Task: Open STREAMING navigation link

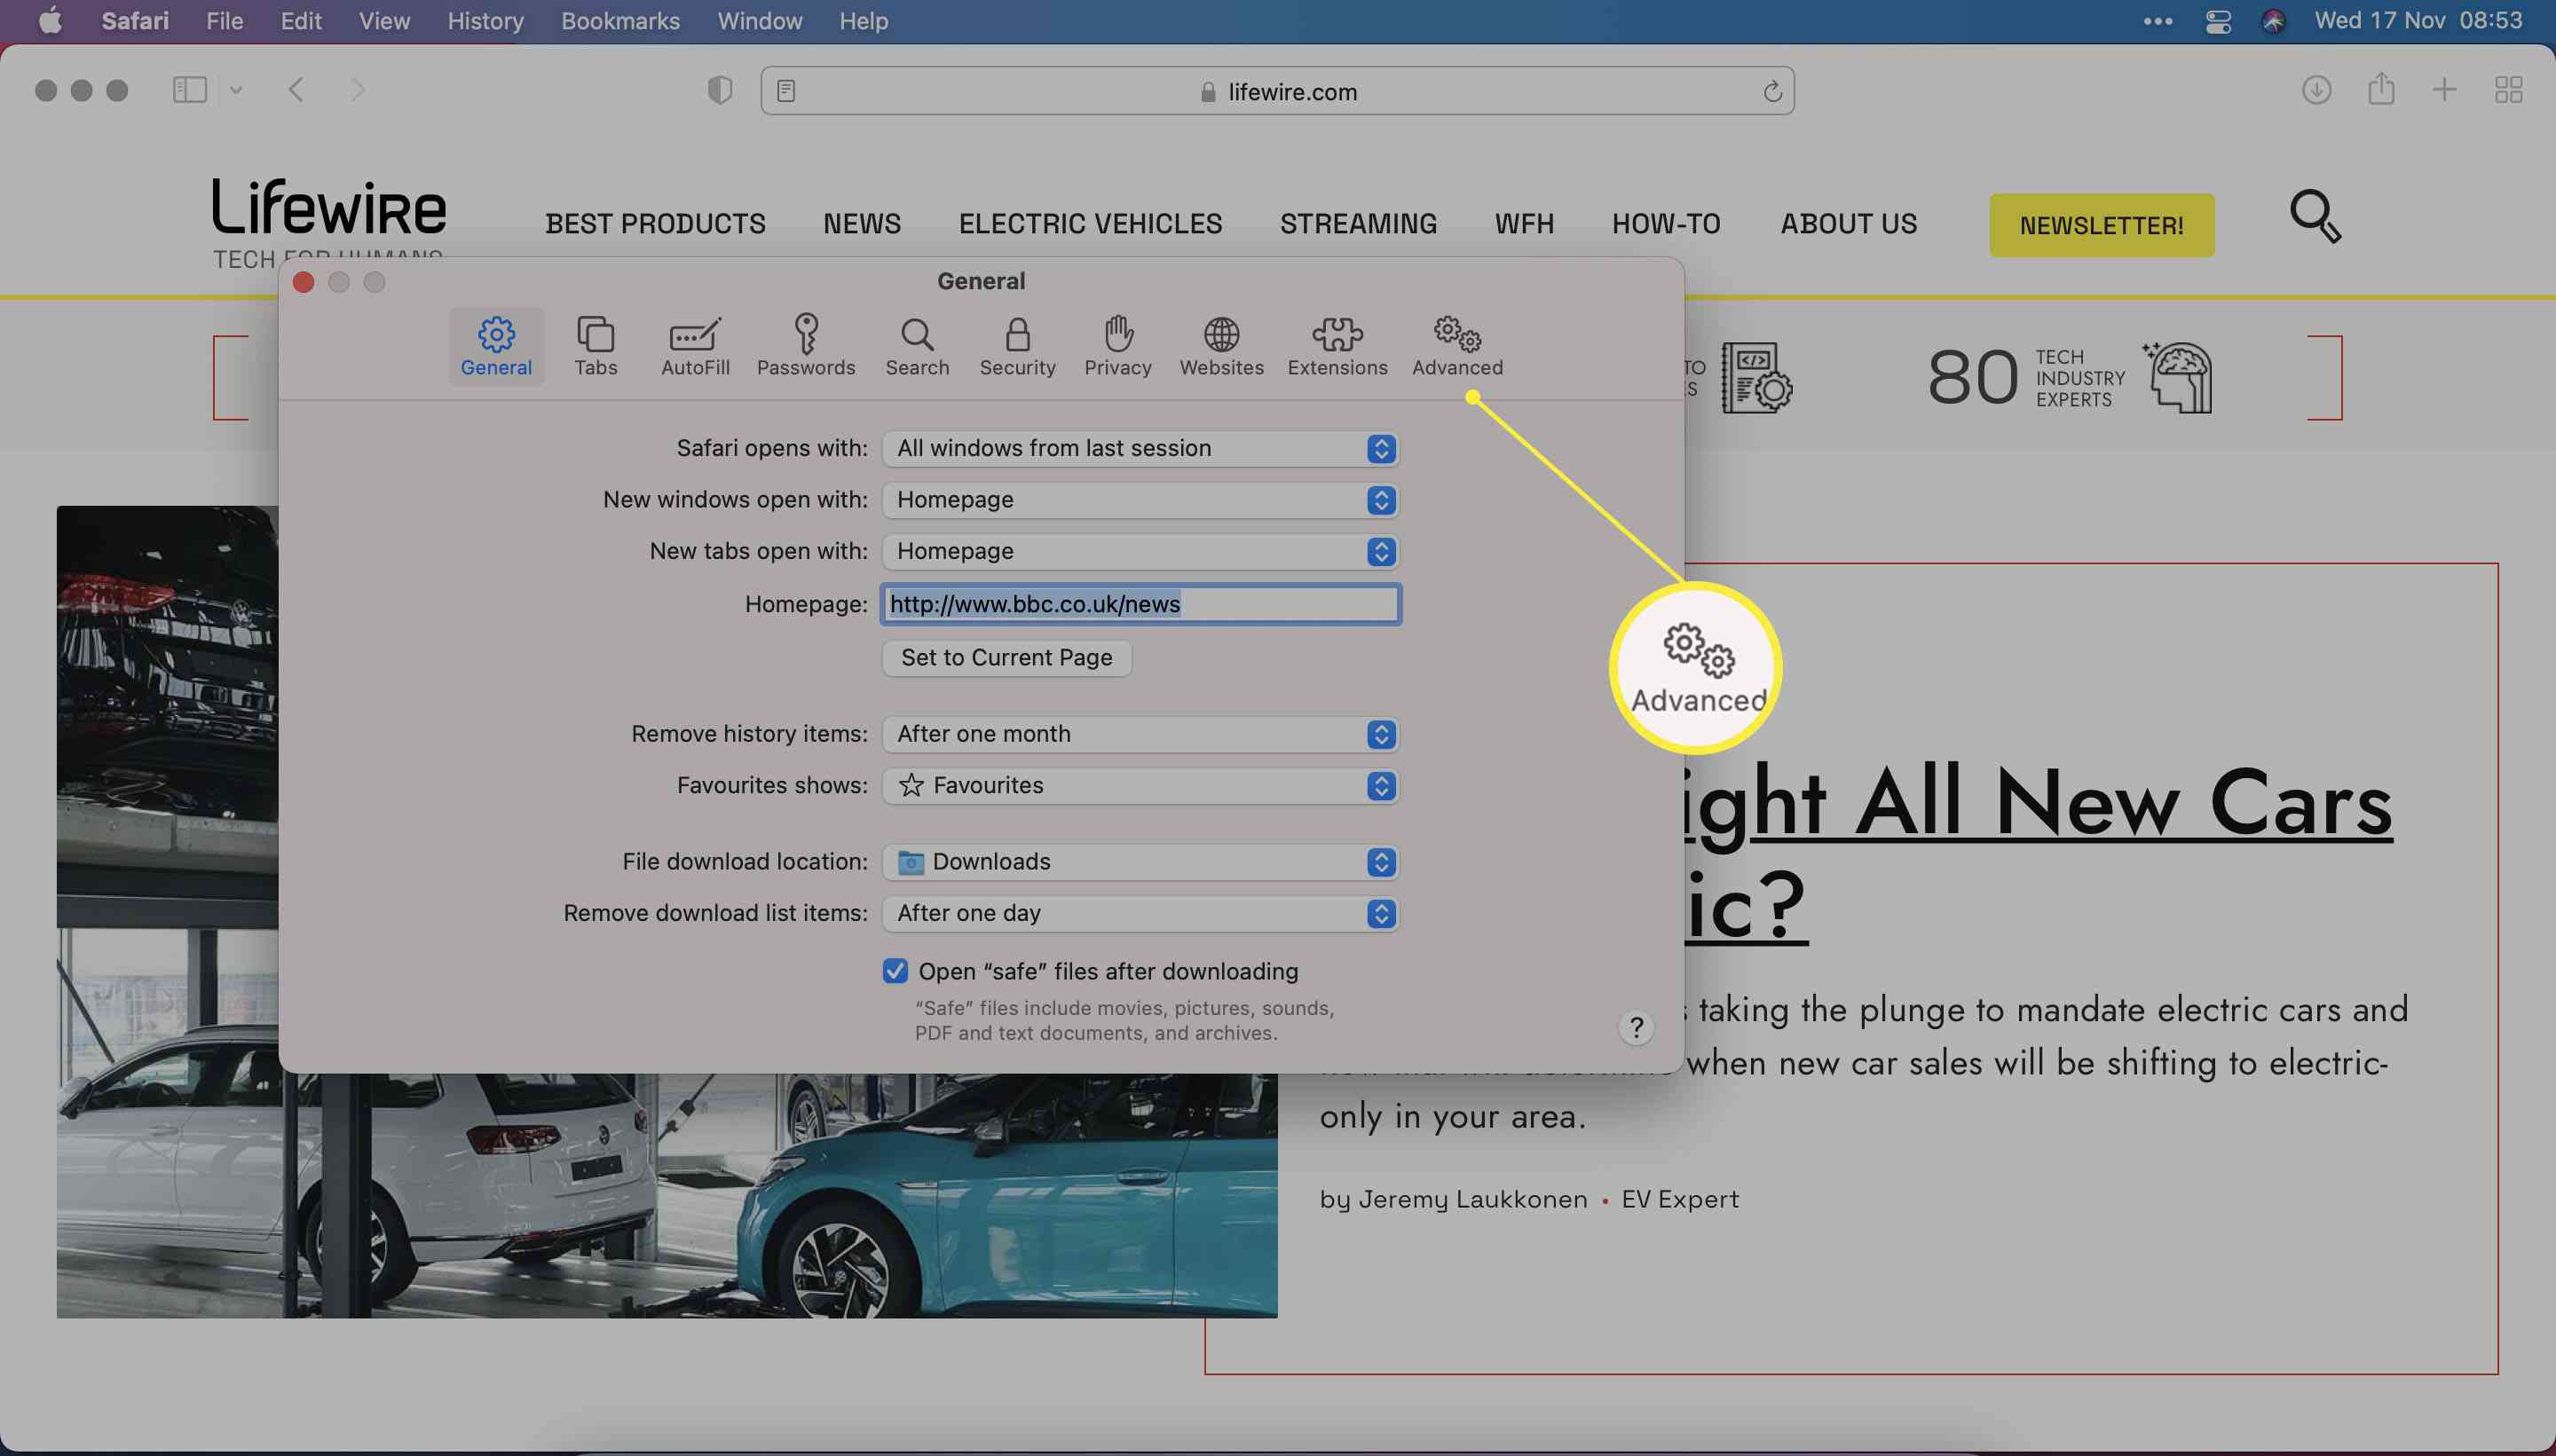Action: (x=1358, y=224)
